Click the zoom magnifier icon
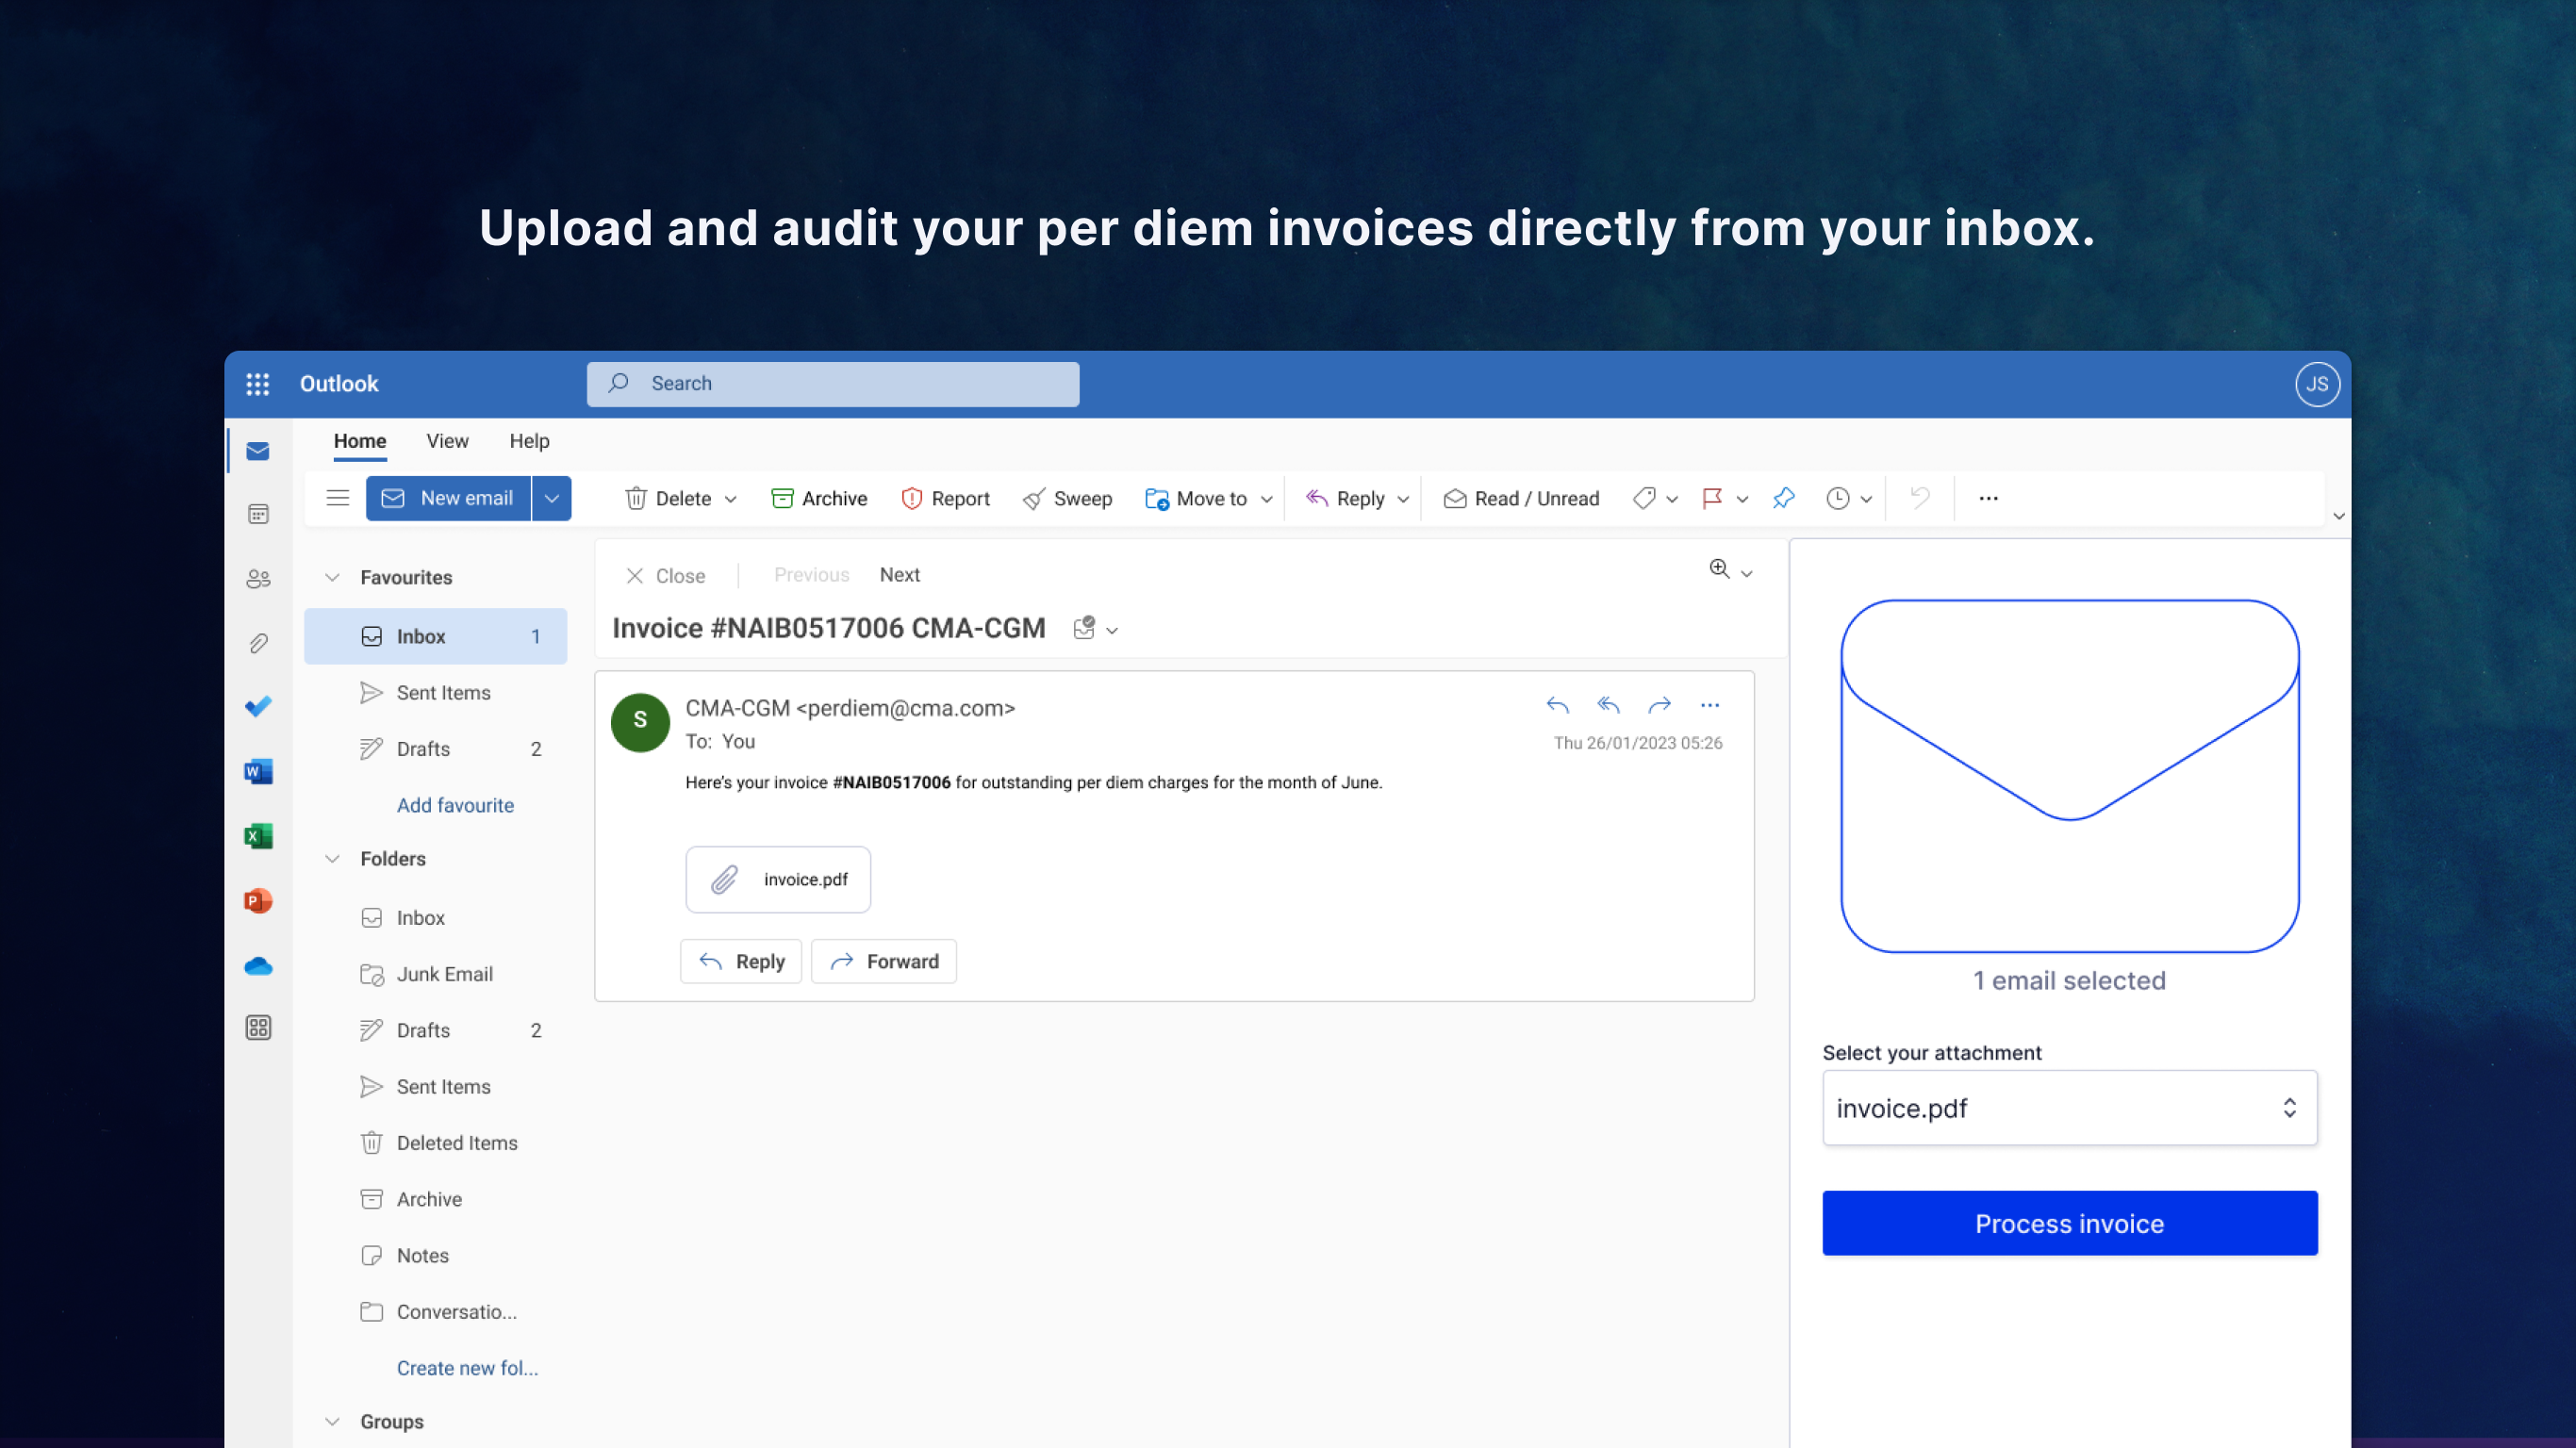Screen dimensions: 2576x1448 click(x=1719, y=569)
